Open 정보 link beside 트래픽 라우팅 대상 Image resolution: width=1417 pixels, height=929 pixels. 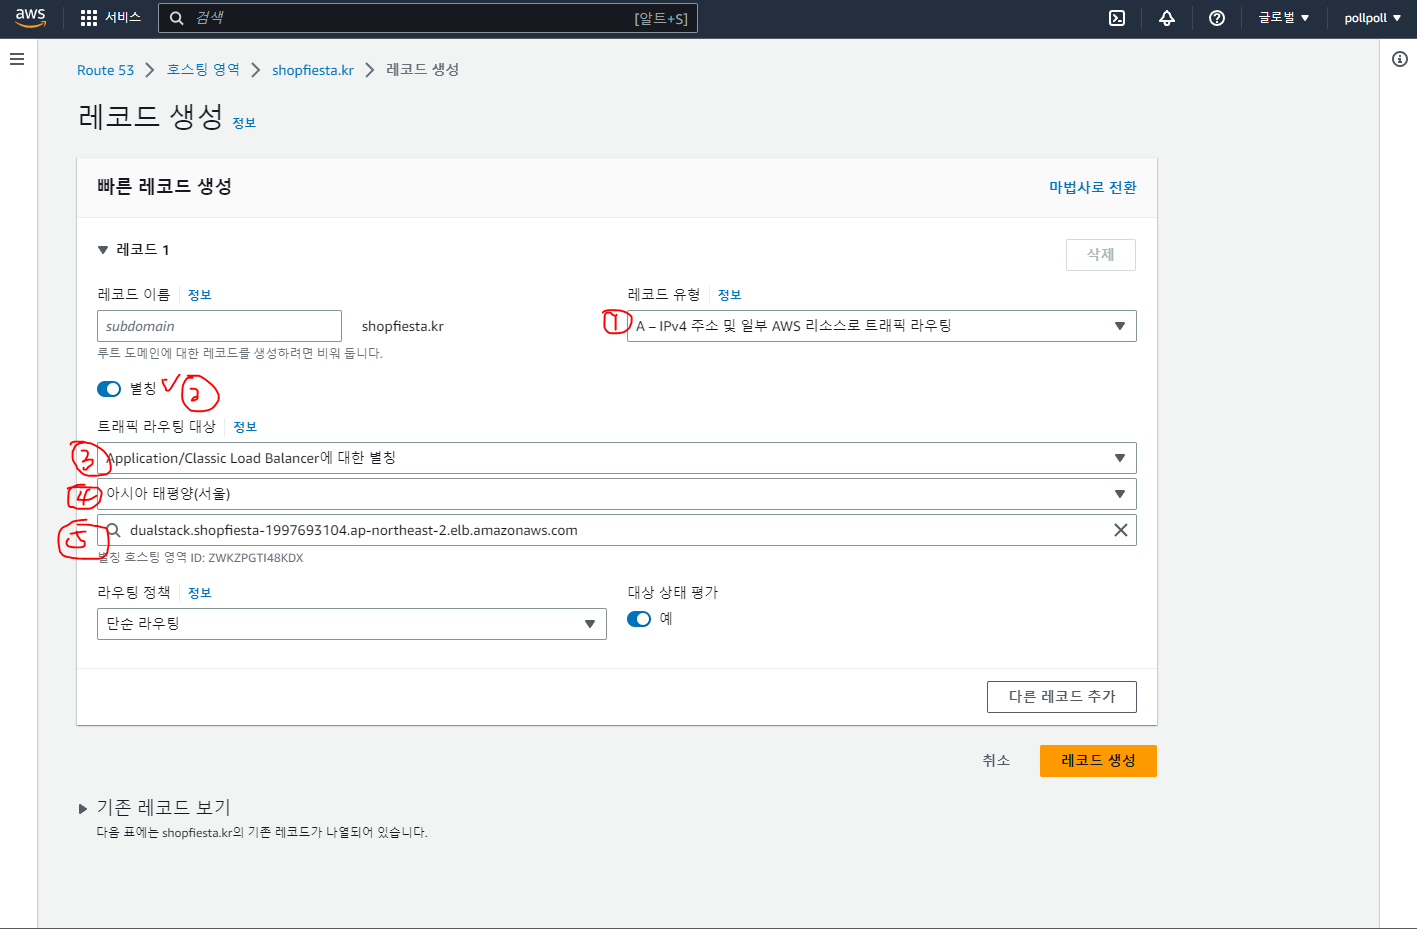245,427
